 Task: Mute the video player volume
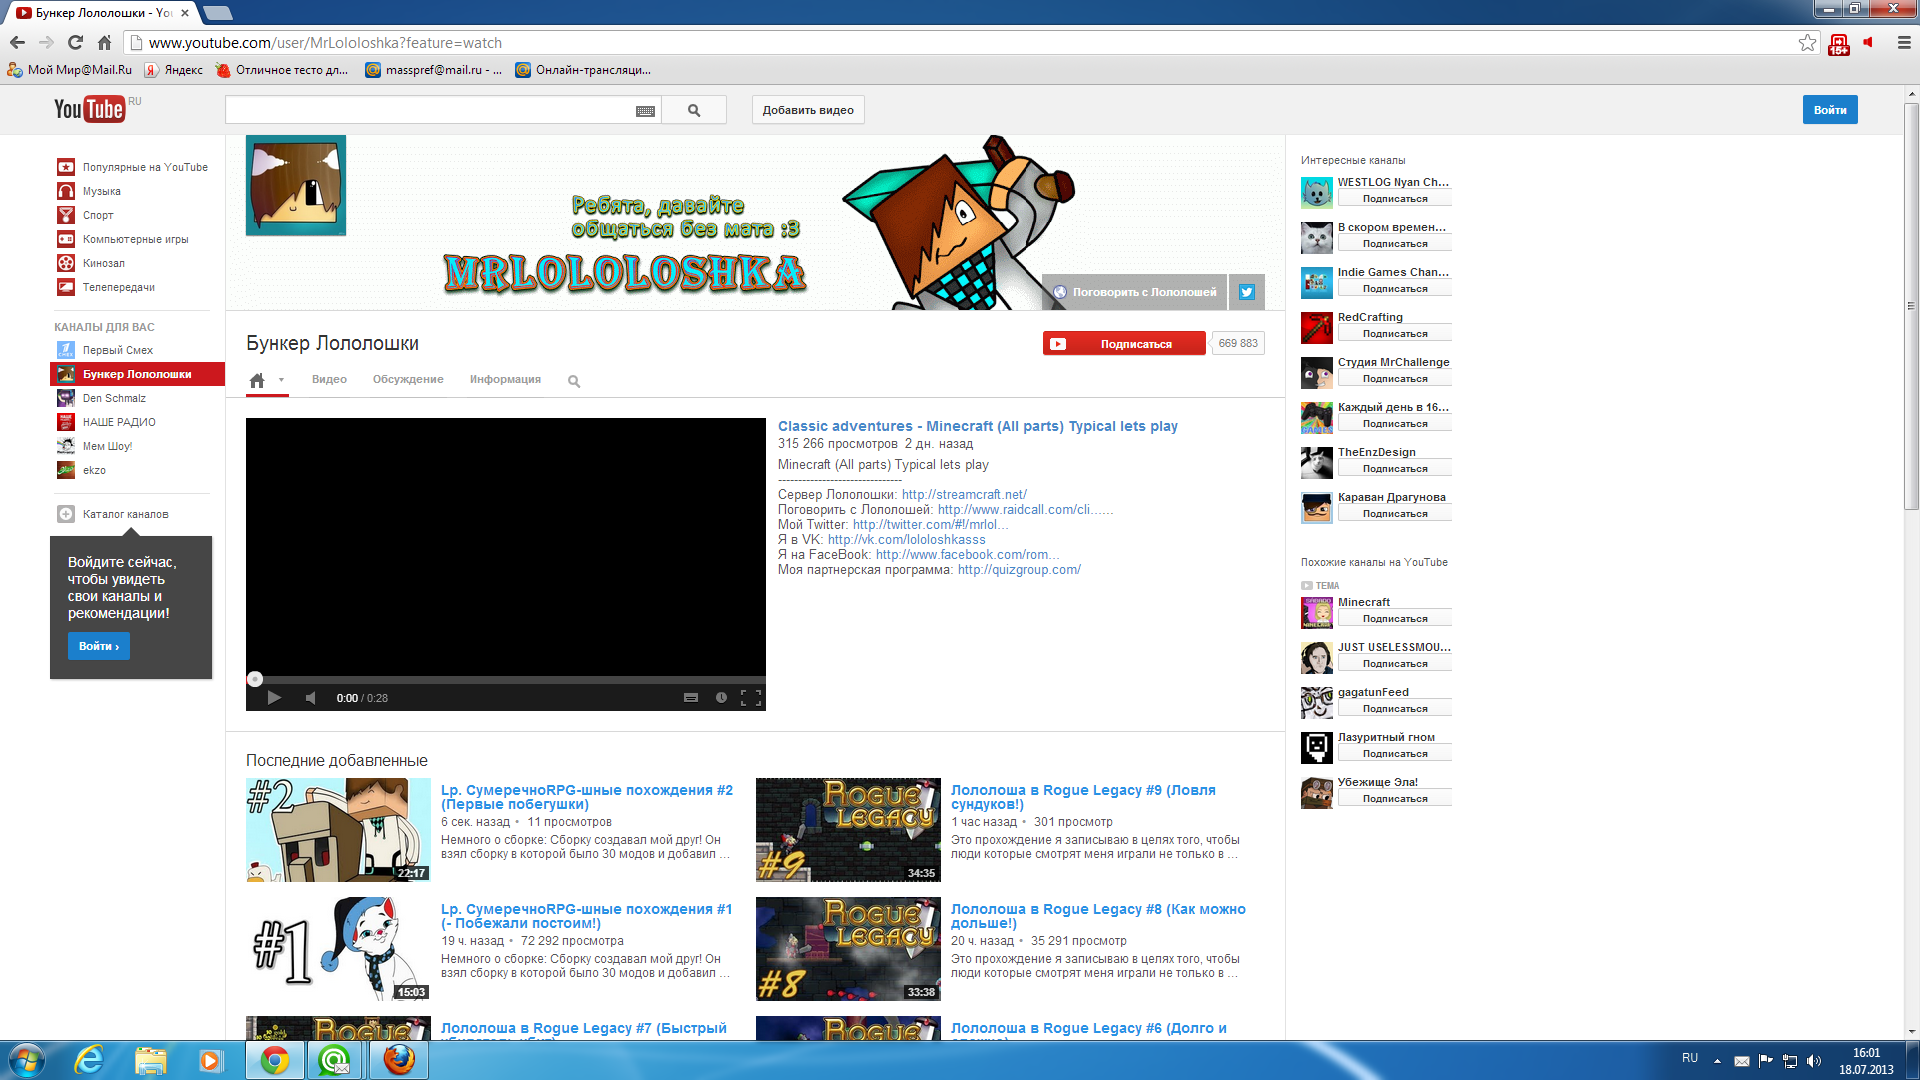pyautogui.click(x=311, y=698)
